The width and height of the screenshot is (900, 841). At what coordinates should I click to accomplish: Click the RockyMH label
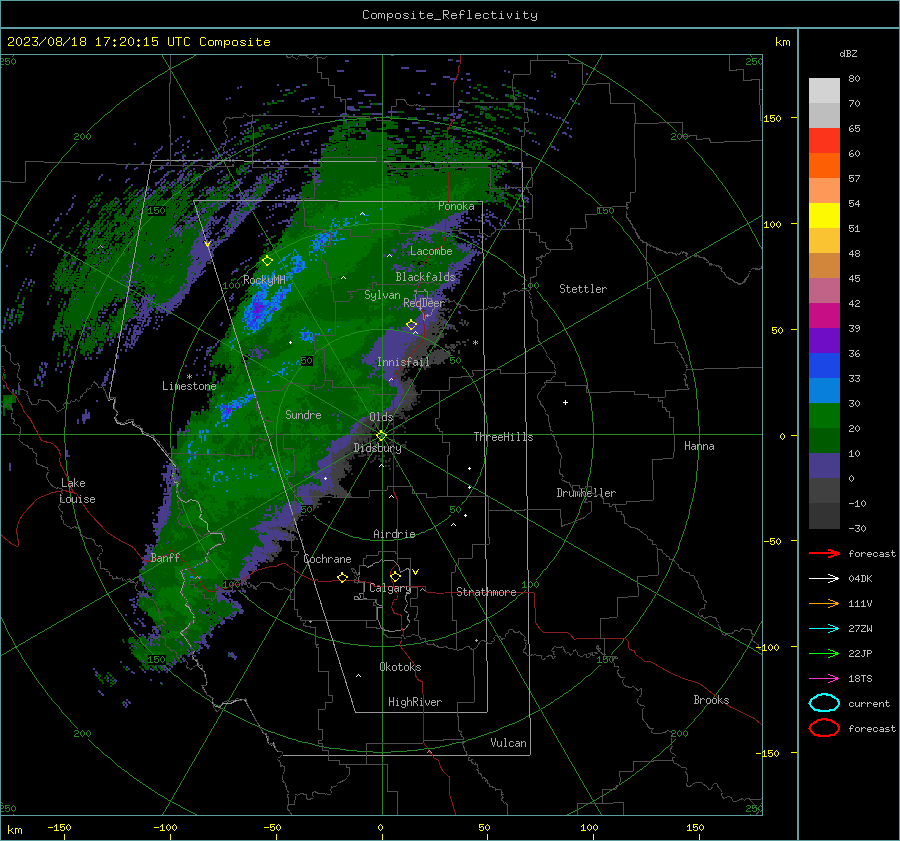coord(264,280)
